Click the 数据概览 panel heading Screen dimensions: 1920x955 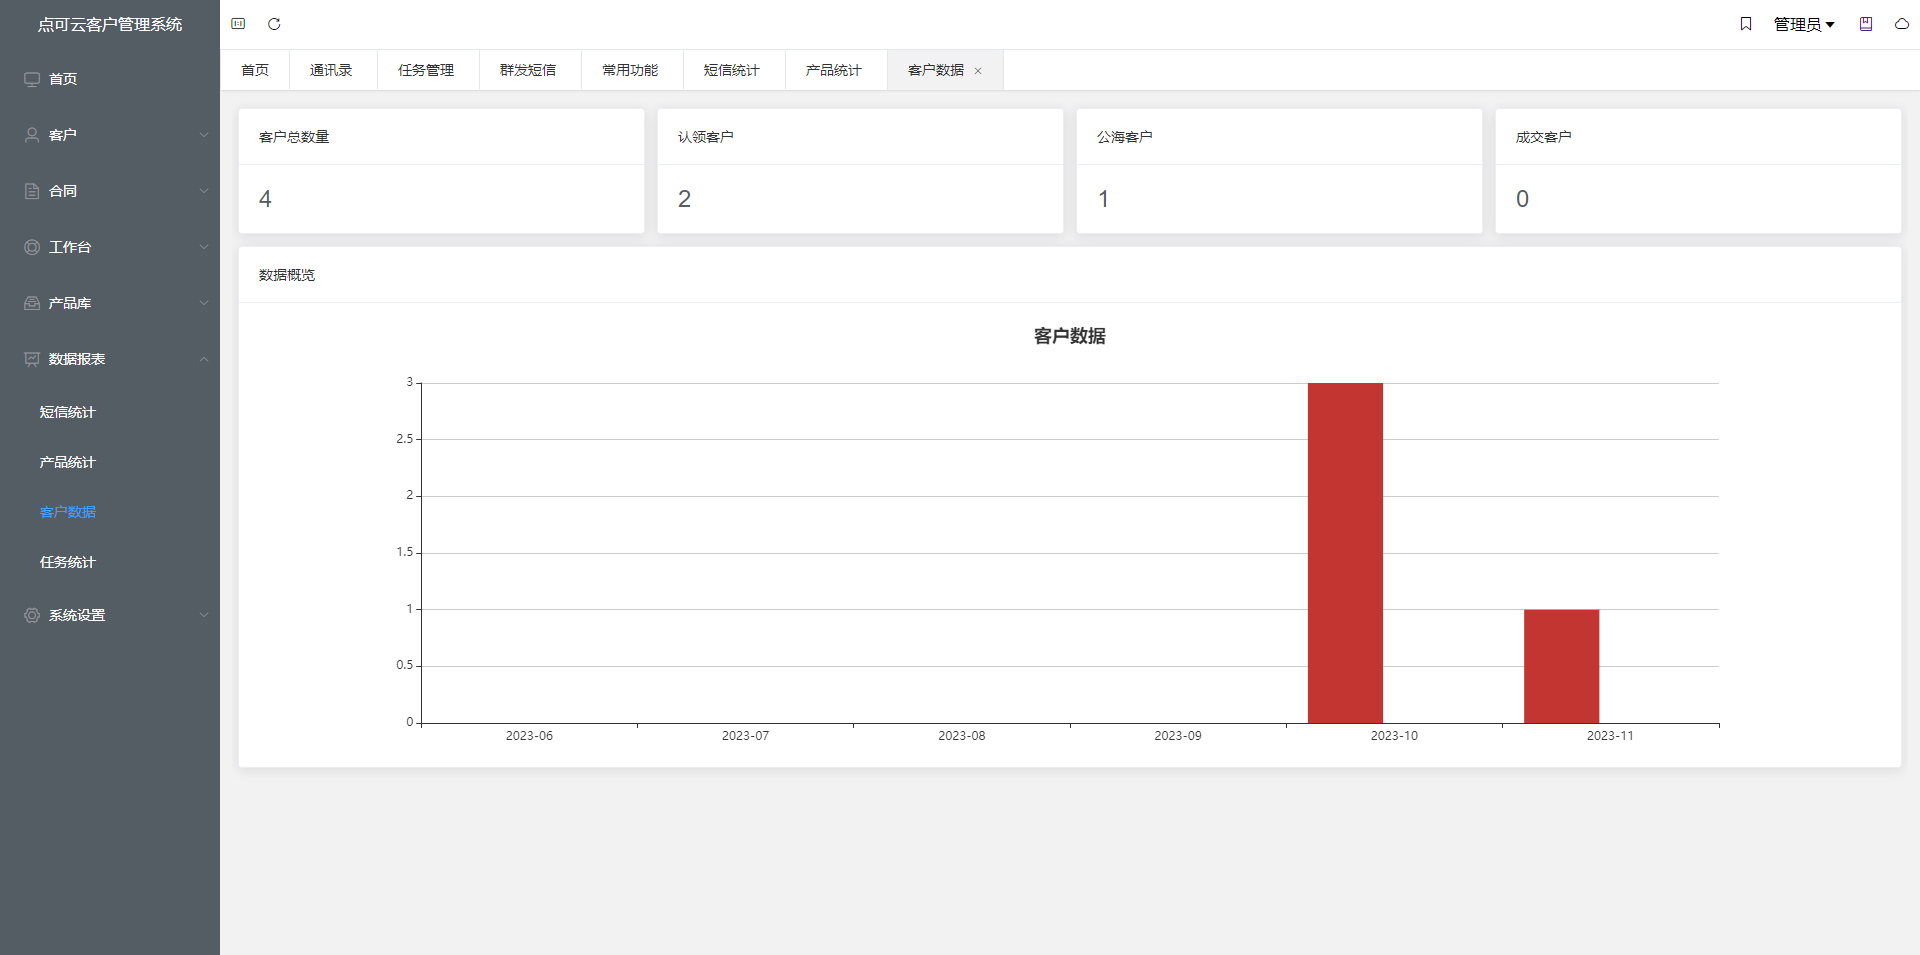[287, 275]
